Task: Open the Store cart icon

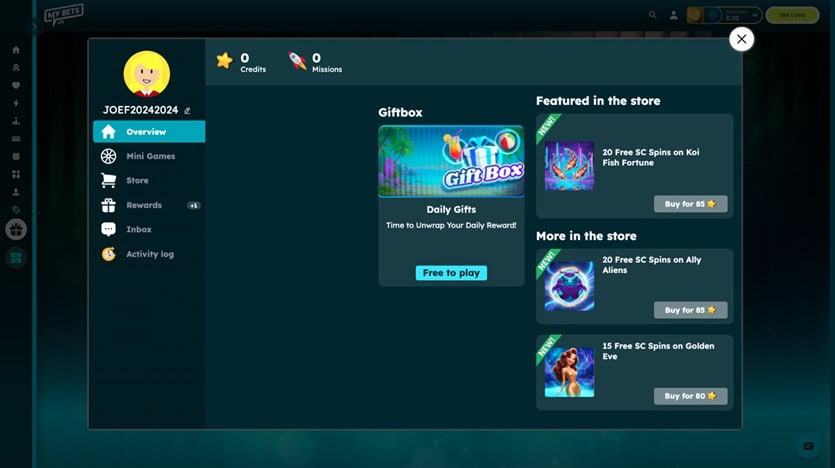Action: tap(109, 180)
